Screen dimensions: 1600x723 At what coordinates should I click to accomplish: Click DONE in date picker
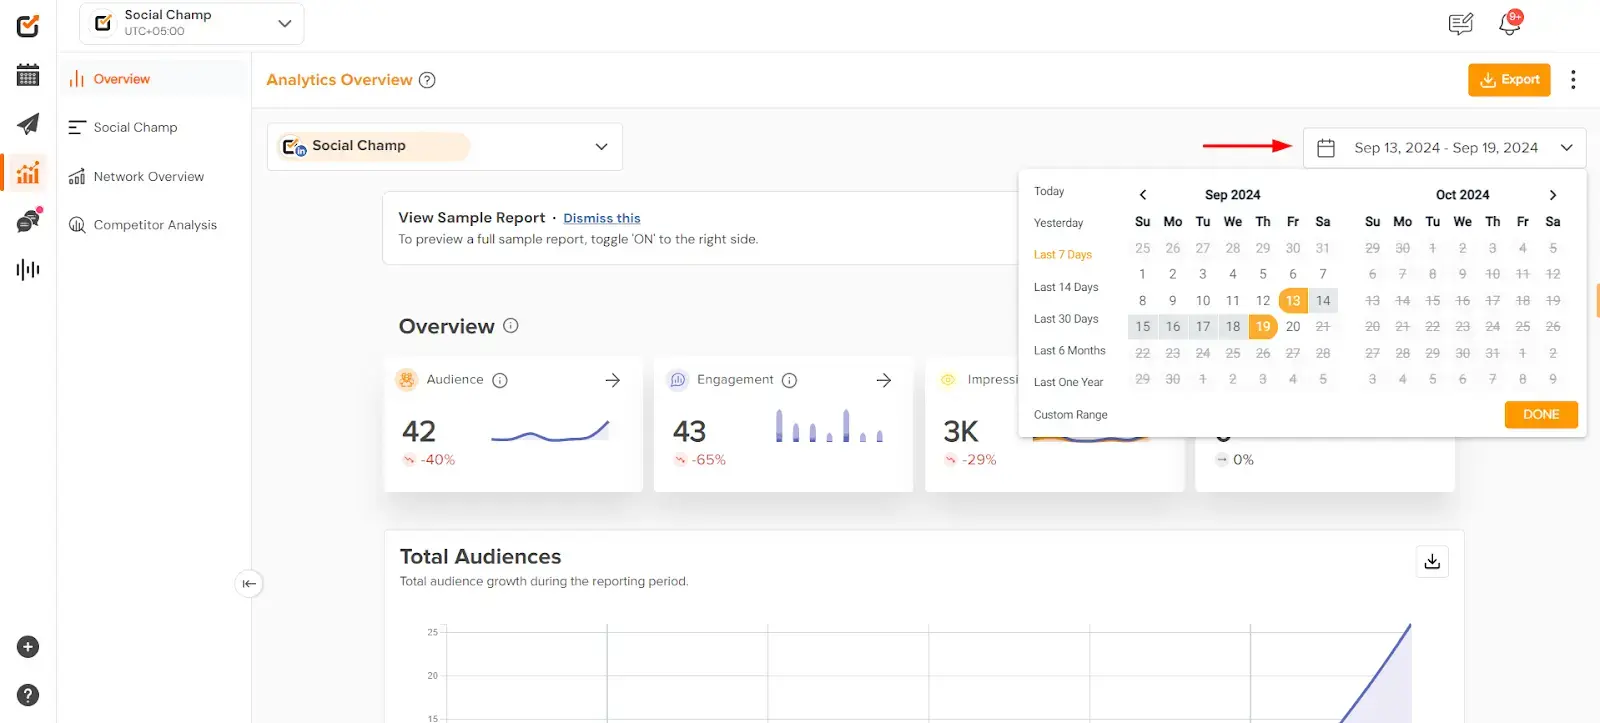pos(1541,414)
